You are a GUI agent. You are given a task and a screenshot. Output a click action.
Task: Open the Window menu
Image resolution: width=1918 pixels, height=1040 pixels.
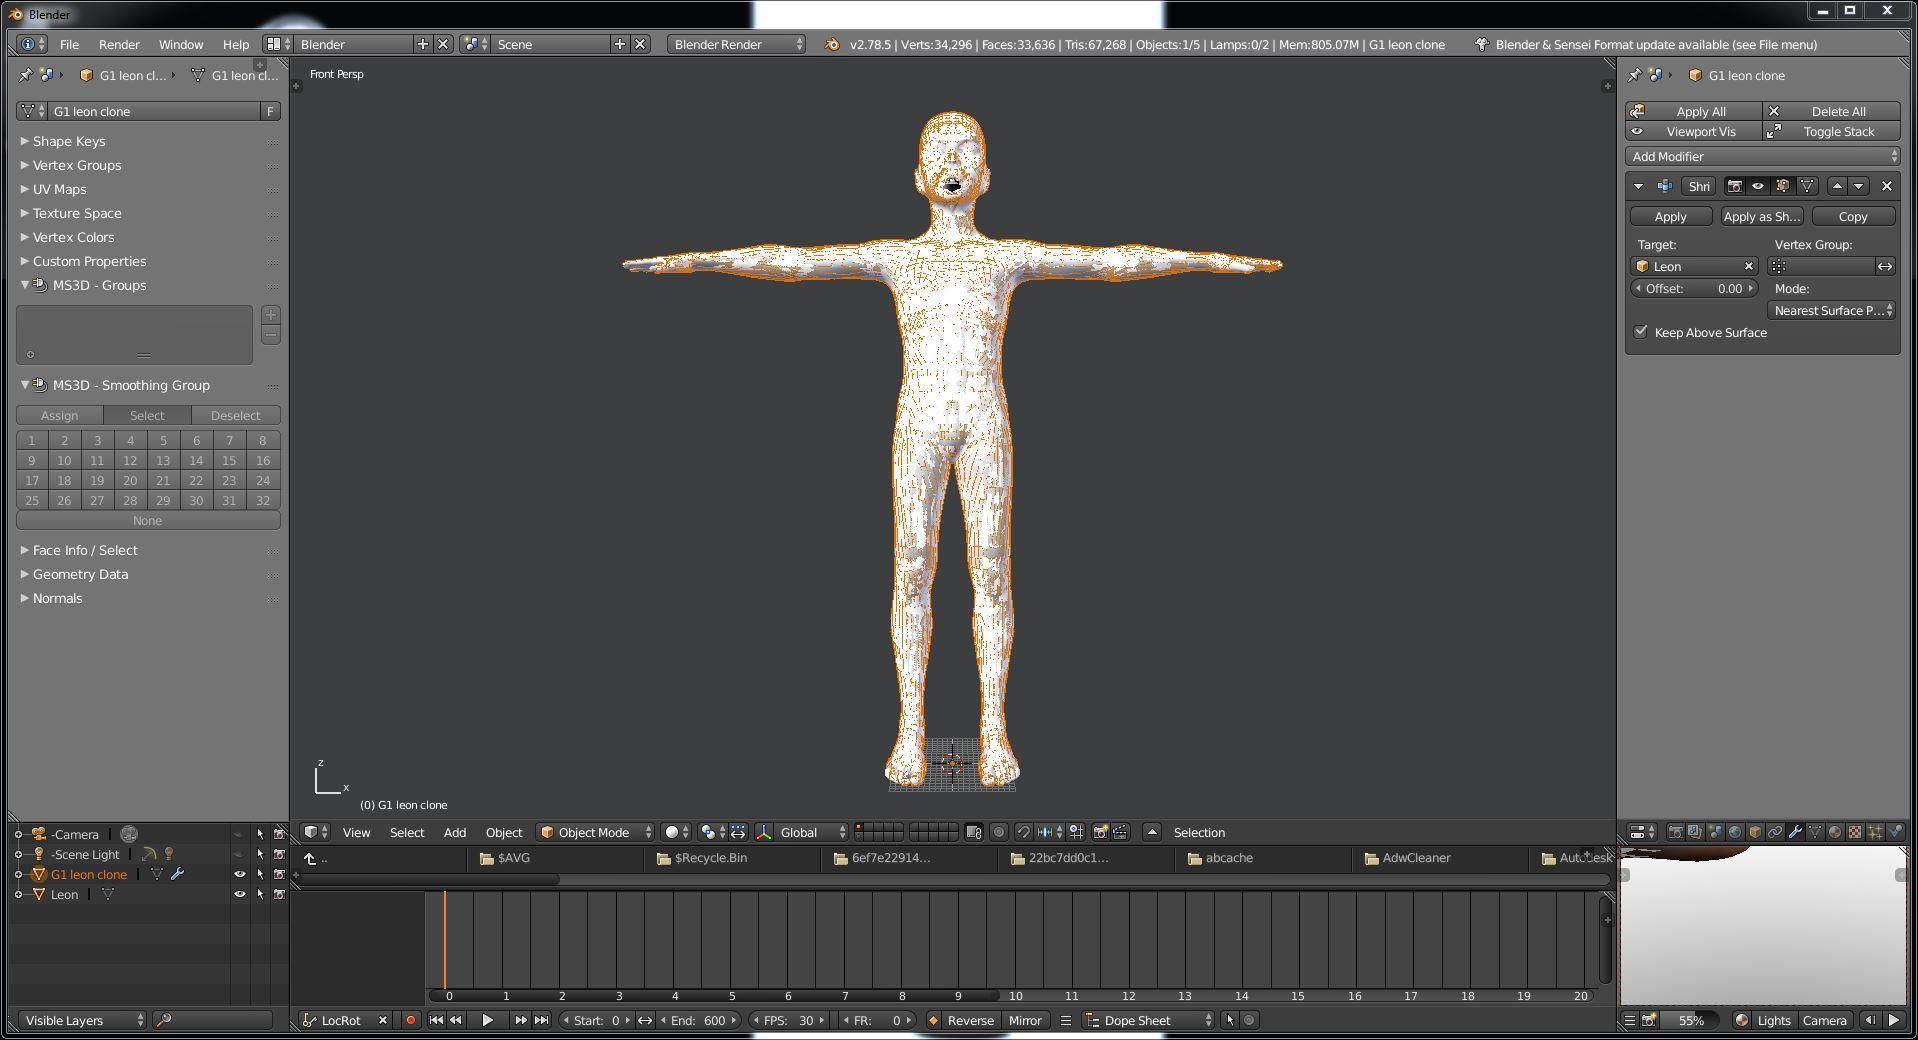tap(181, 44)
